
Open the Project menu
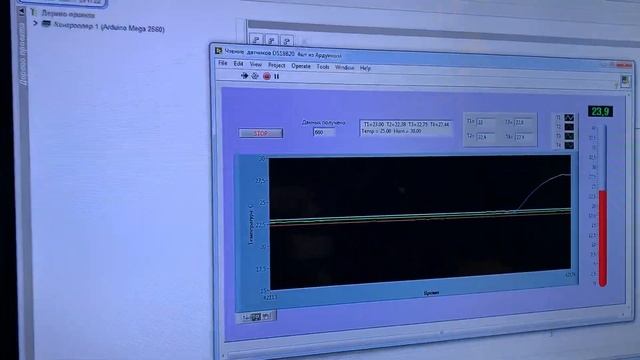click(x=276, y=65)
